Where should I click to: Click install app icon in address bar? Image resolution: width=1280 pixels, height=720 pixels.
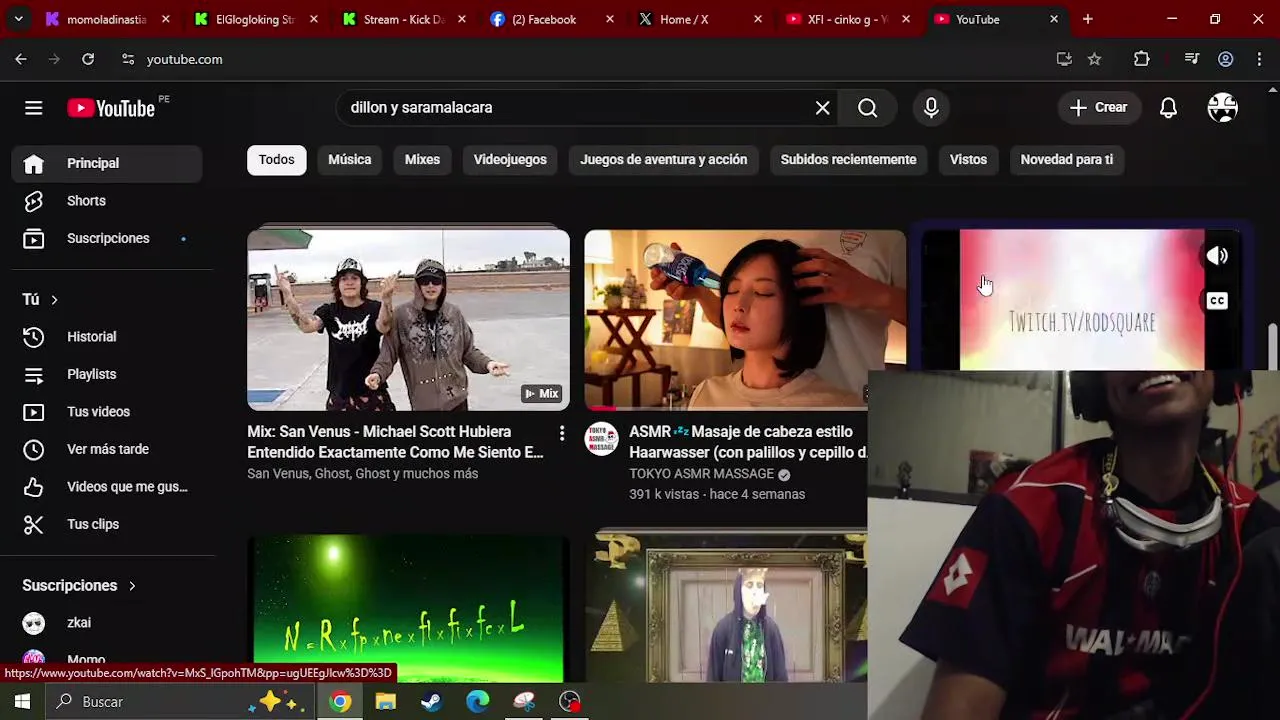click(1064, 59)
